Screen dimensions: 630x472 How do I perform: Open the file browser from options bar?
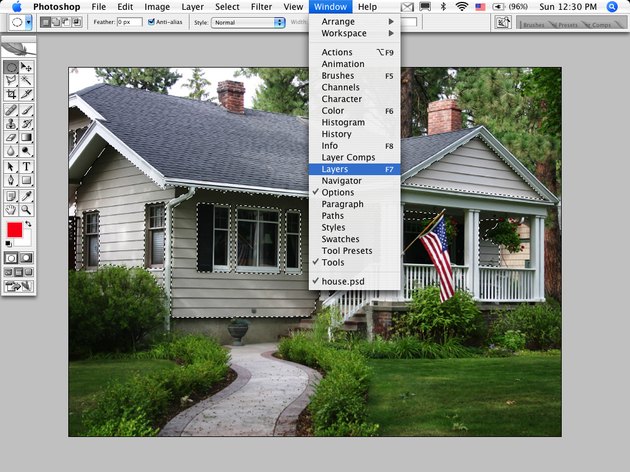503,22
